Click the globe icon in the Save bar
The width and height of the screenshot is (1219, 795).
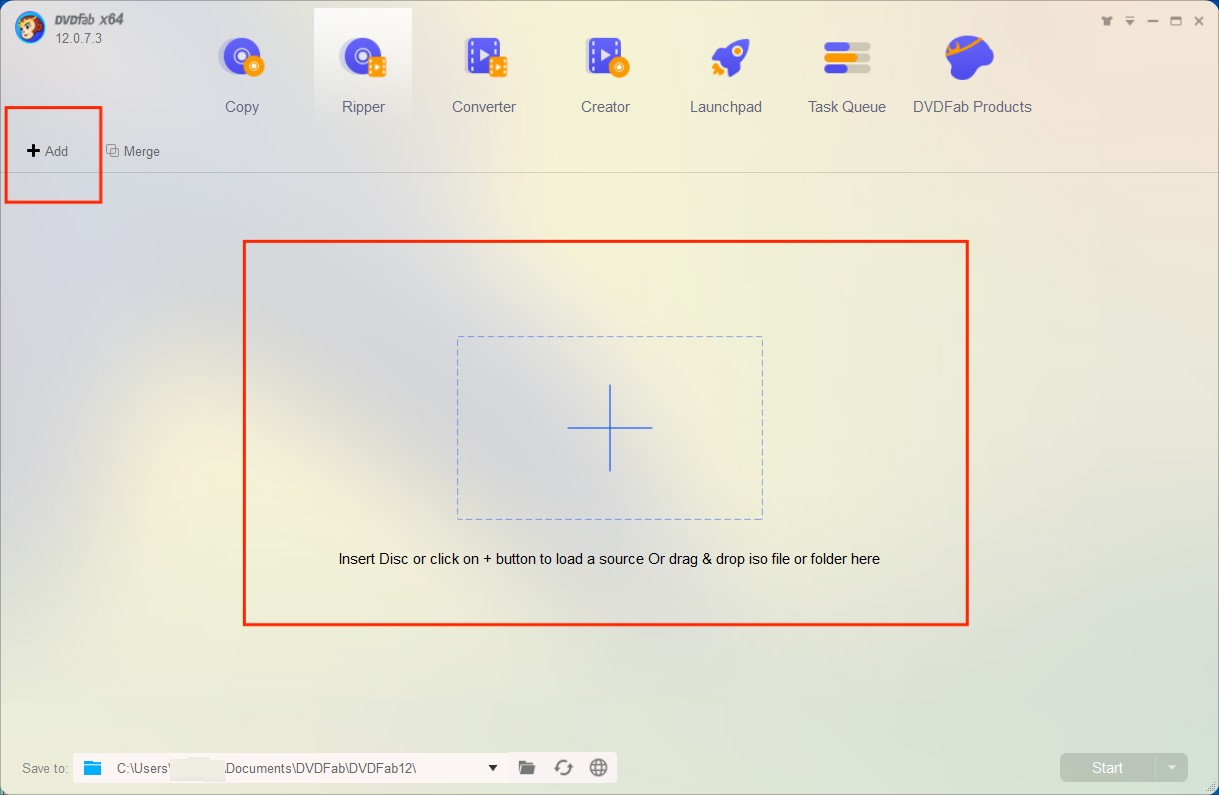click(x=599, y=768)
